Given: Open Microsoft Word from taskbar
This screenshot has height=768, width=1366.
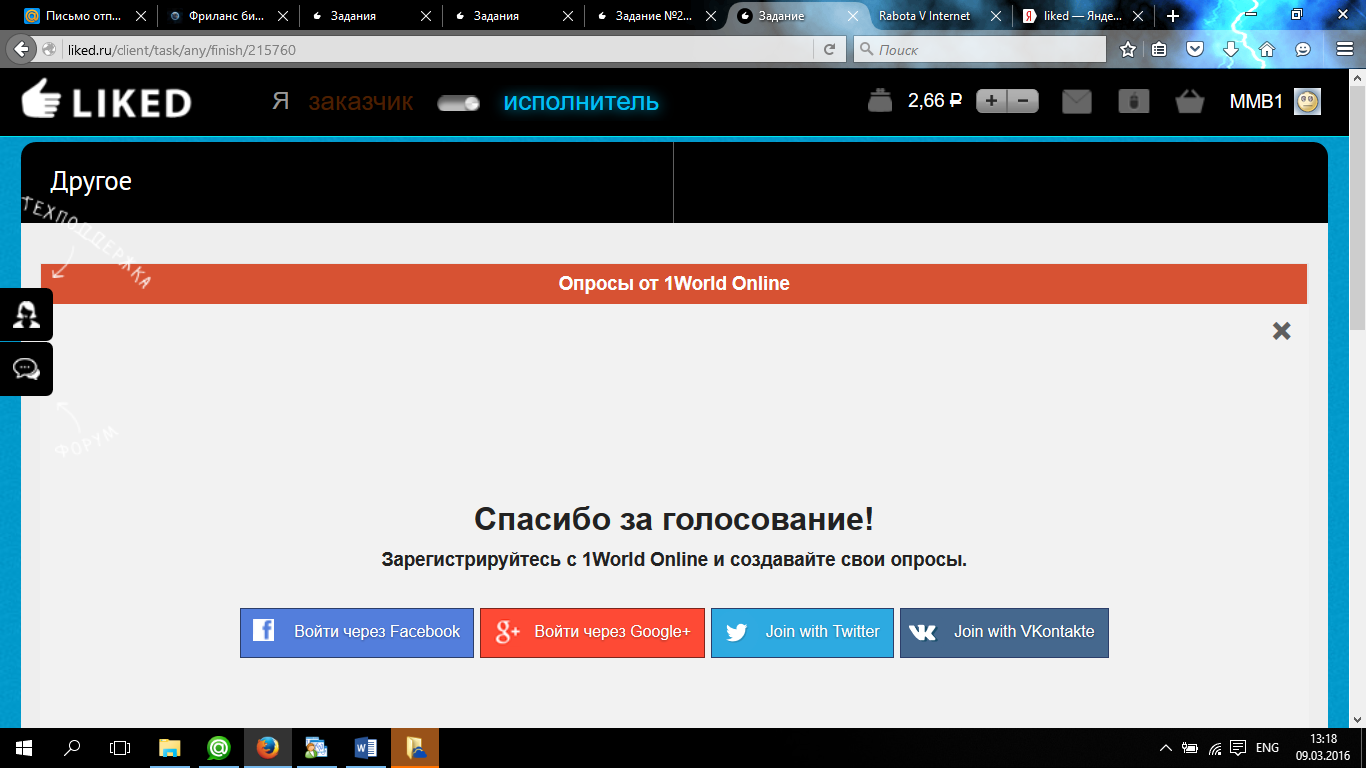Looking at the screenshot, I should click(x=365, y=748).
